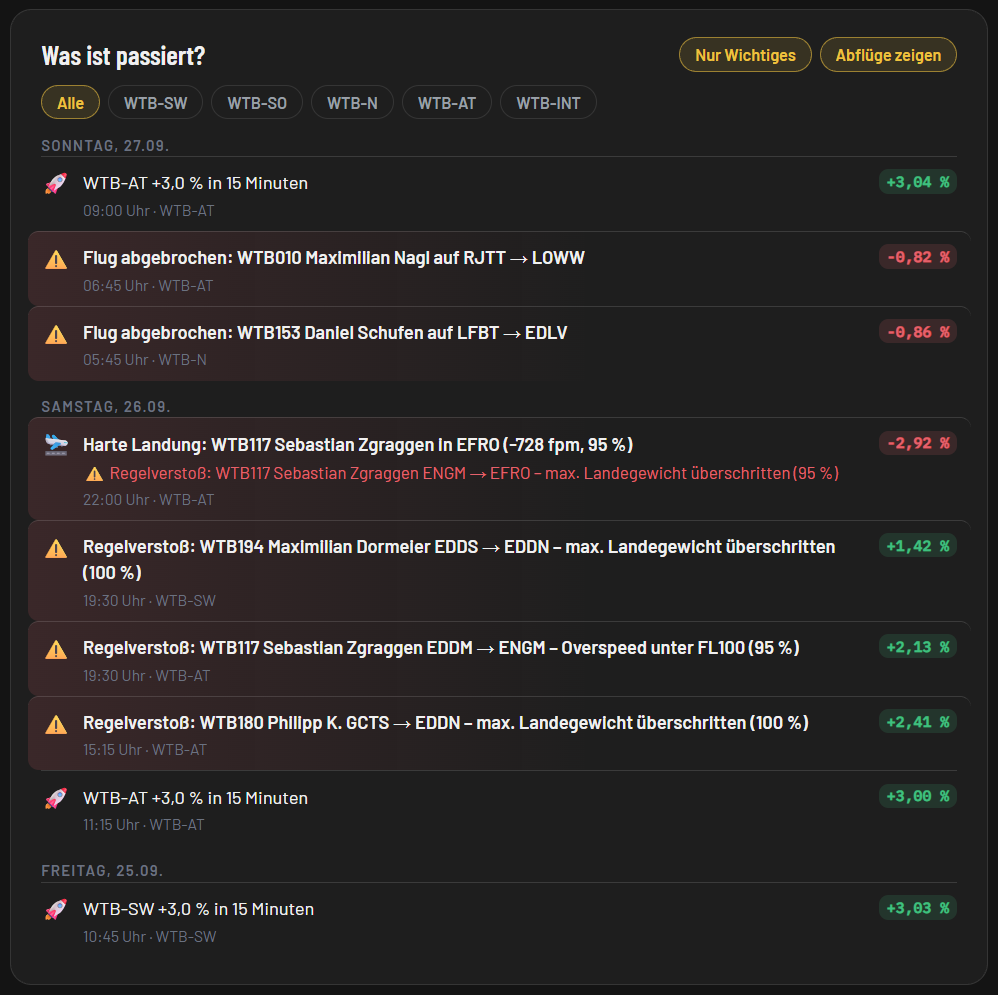Open the Harte Landung WTB117 Sebastian Zgraggen event
Image resolution: width=998 pixels, height=995 pixels.
[499, 469]
